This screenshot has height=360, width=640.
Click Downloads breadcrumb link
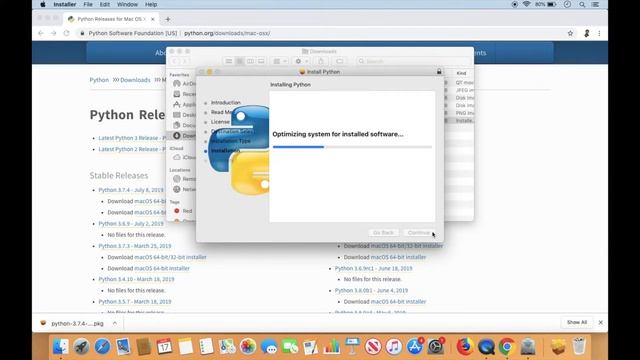click(135, 80)
